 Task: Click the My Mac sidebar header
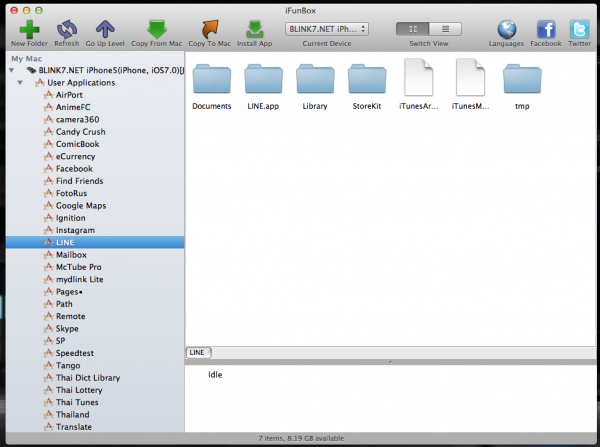tap(26, 59)
